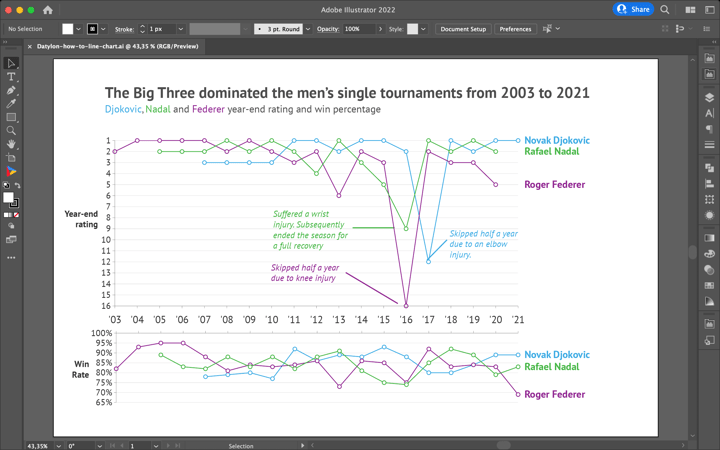720x450 pixels.
Task: Select the Zoom tool
Action: (11, 131)
